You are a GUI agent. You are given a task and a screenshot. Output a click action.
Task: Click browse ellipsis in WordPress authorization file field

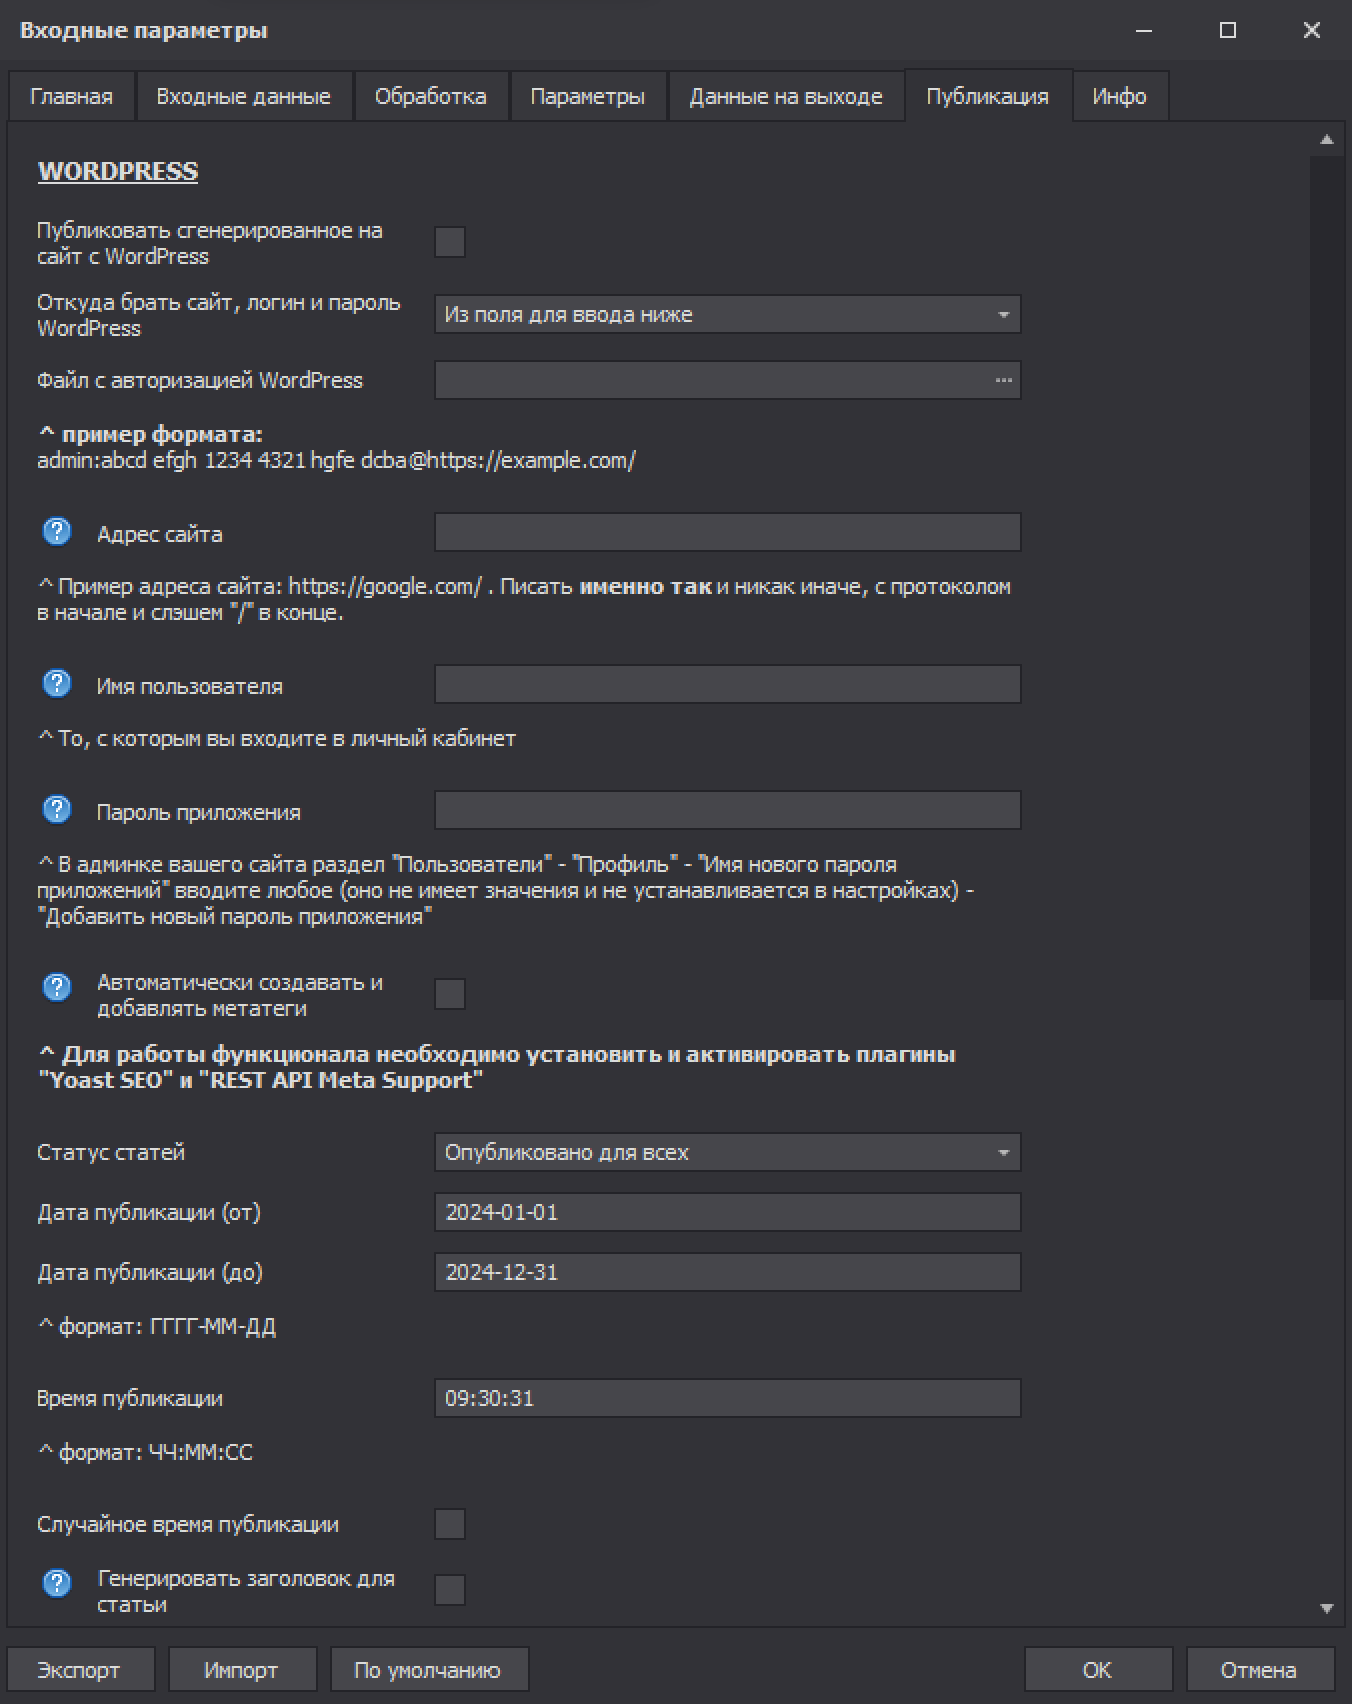[1003, 380]
